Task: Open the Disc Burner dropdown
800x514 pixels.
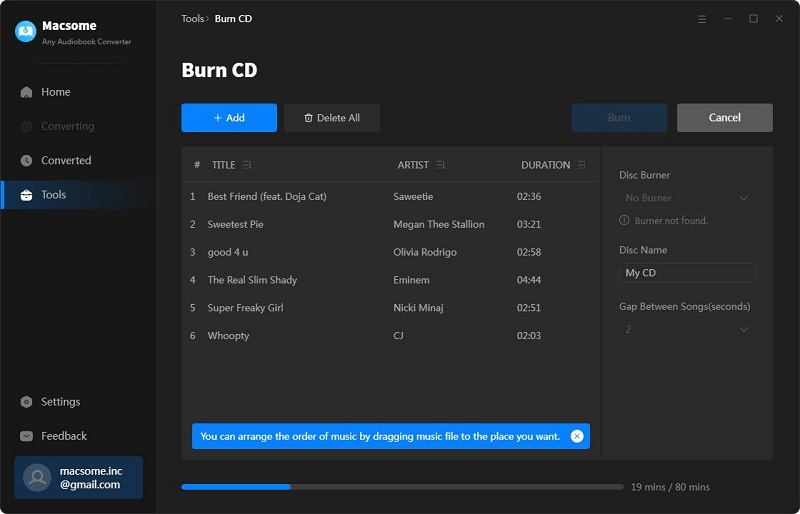Action: (687, 198)
